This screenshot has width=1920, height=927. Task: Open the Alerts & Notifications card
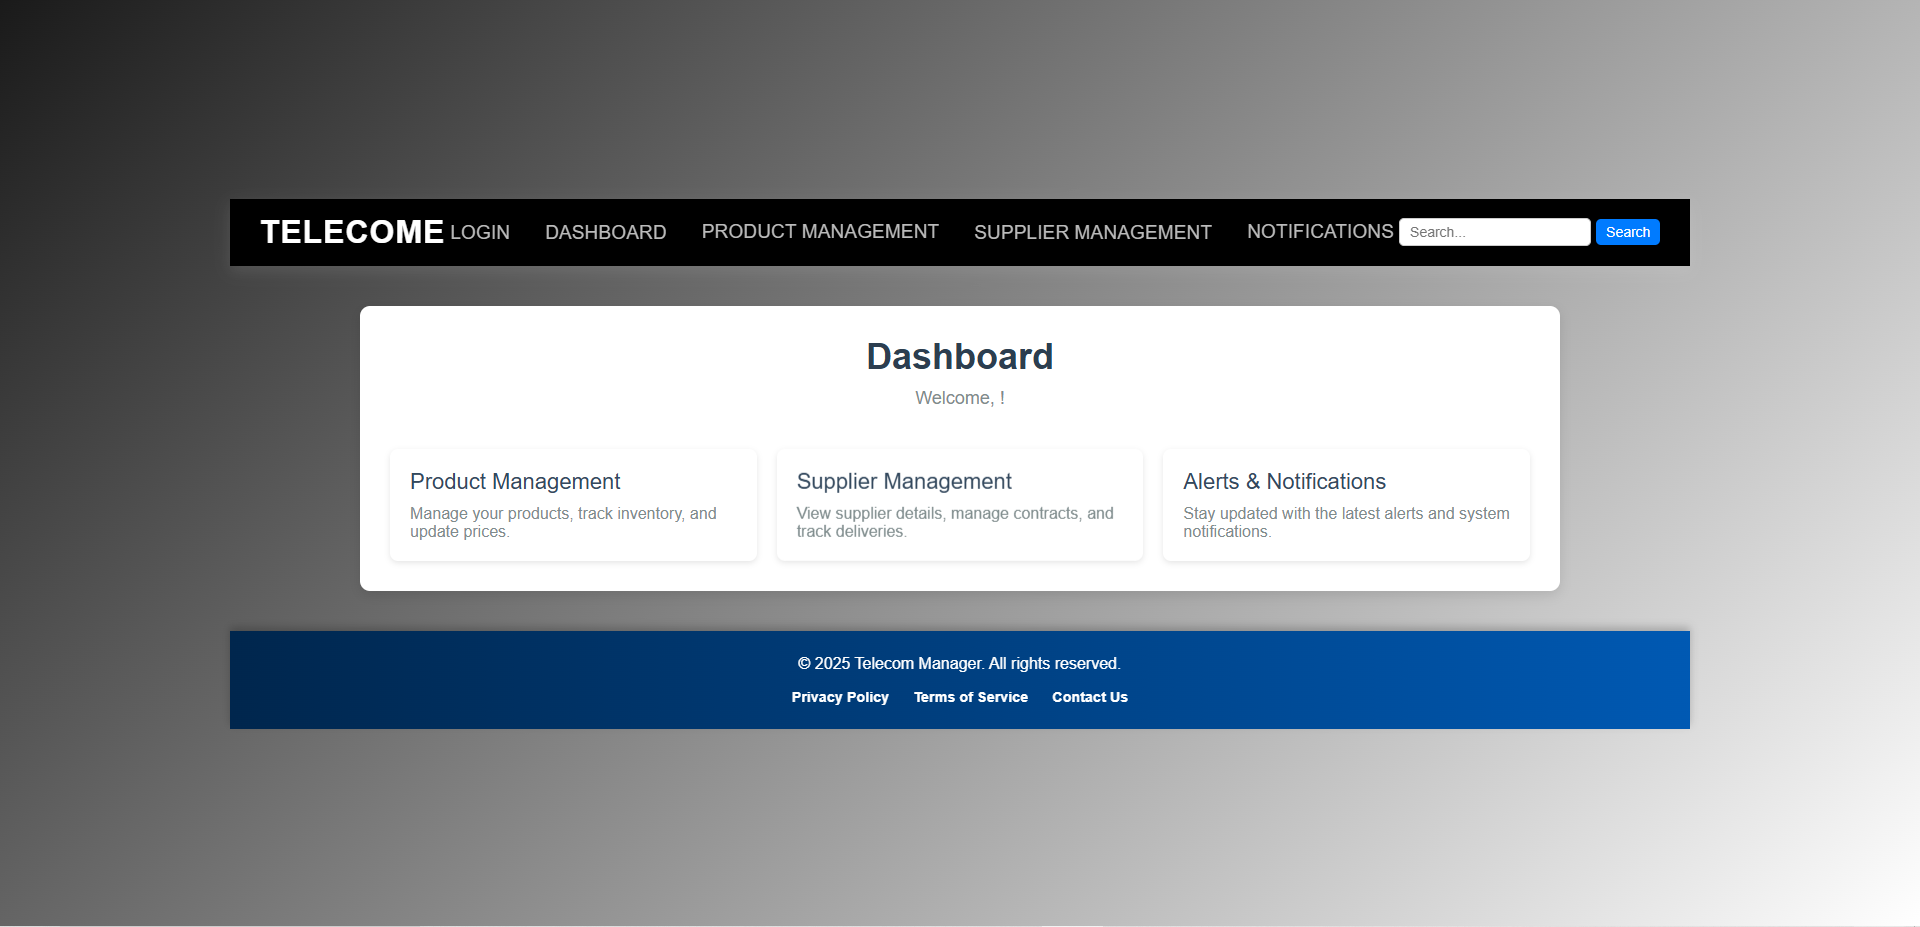(1345, 504)
